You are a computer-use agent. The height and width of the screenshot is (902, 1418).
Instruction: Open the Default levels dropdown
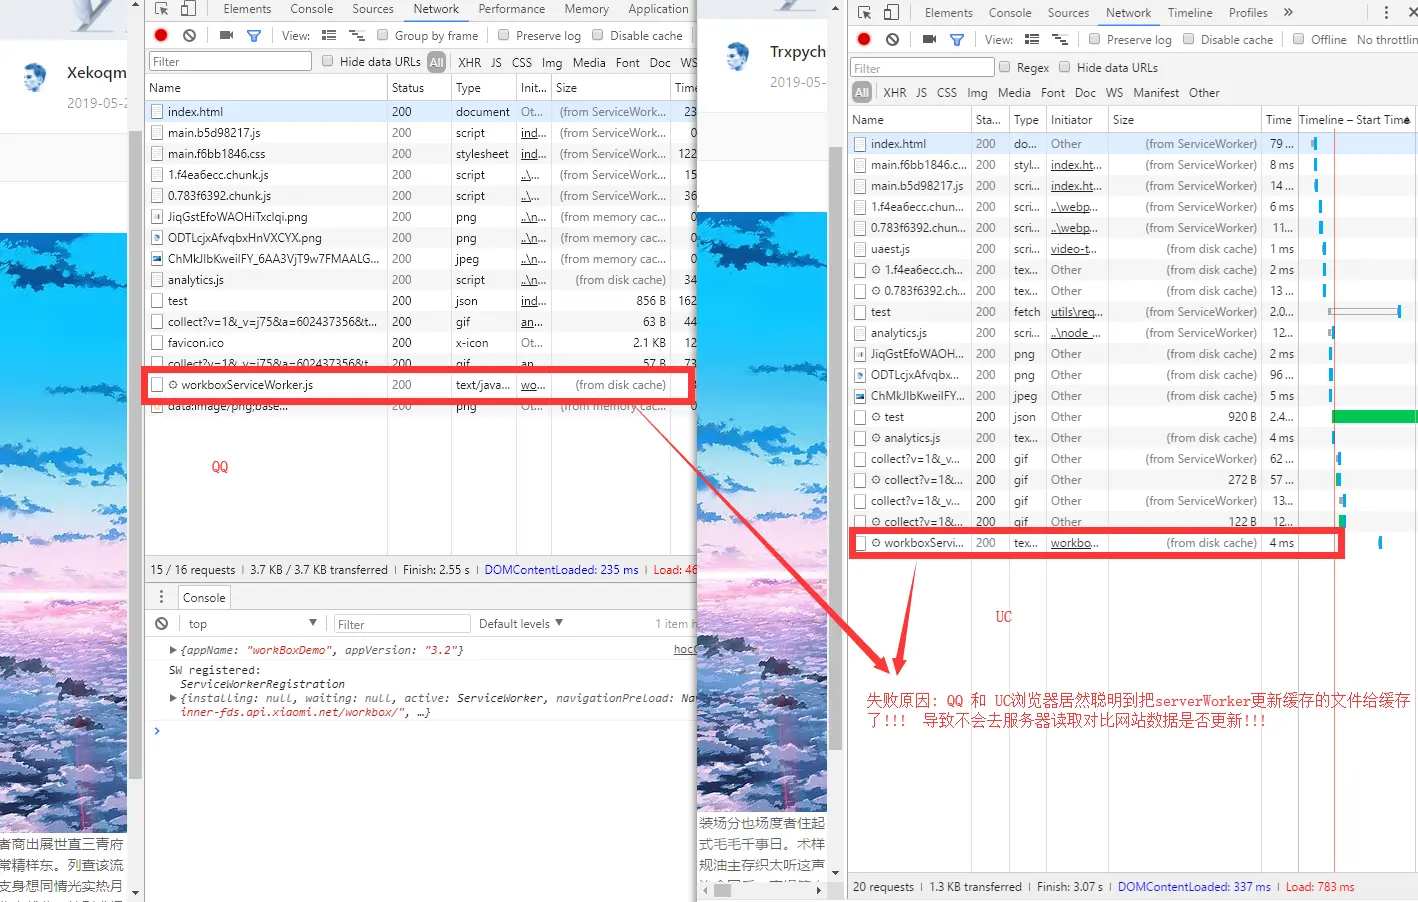coord(521,624)
